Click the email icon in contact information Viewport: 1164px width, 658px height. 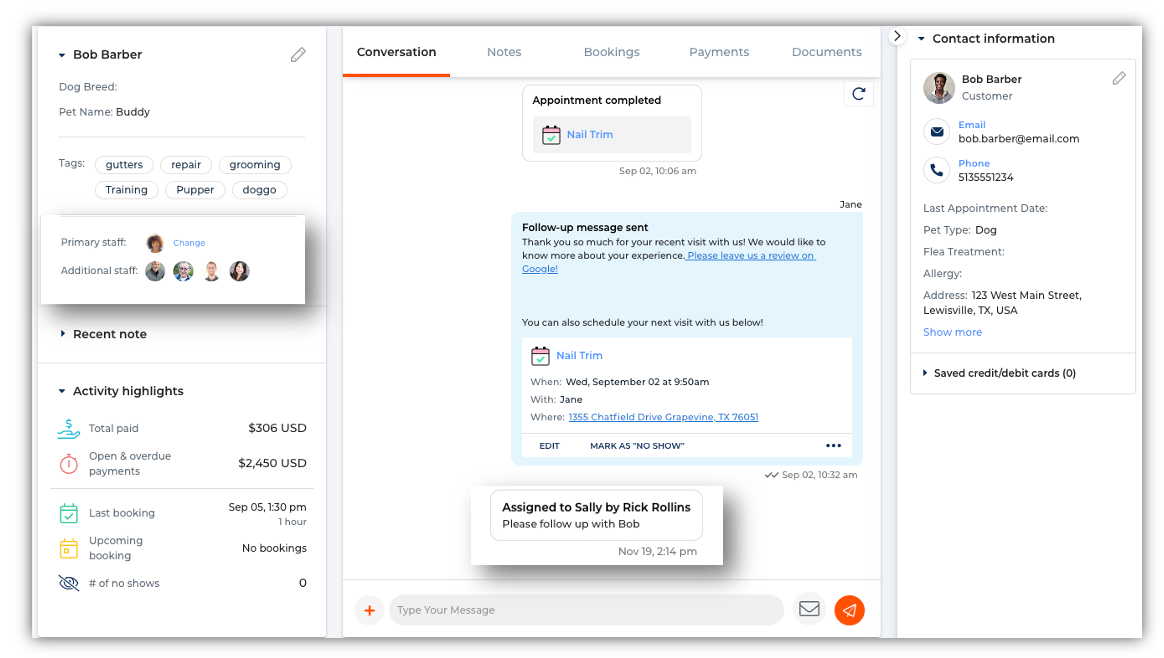pyautogui.click(x=937, y=132)
